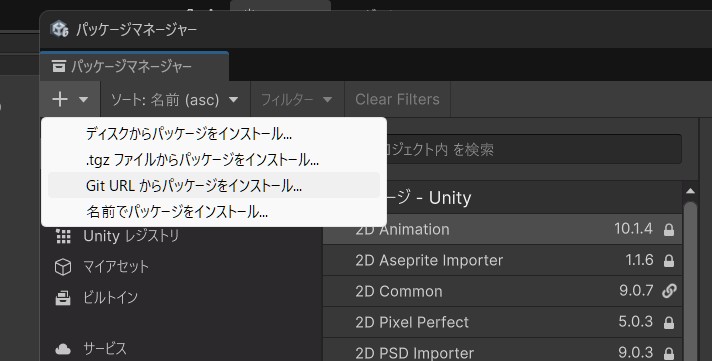This screenshot has height=361, width=712.
Task: Click the package list scrollbar up arrow
Action: tap(691, 191)
